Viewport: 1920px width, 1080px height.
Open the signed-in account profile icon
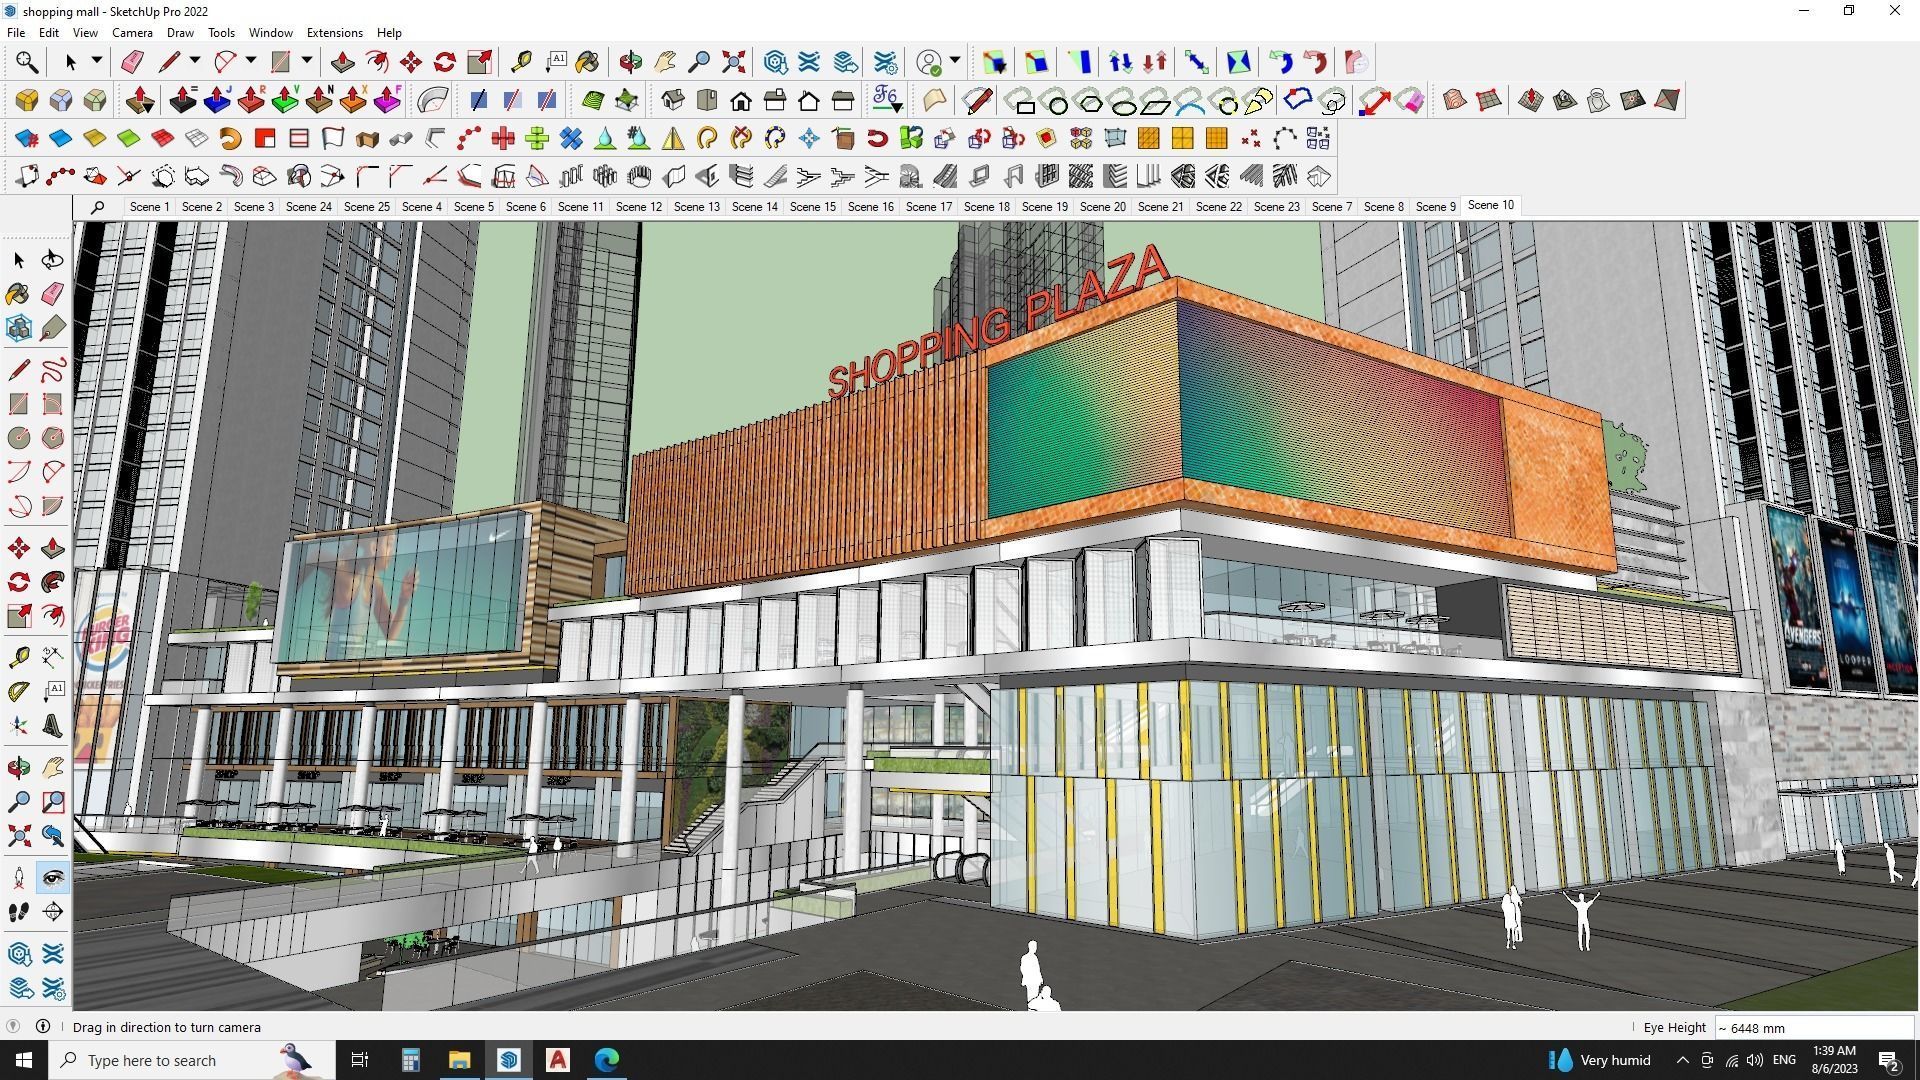point(930,63)
